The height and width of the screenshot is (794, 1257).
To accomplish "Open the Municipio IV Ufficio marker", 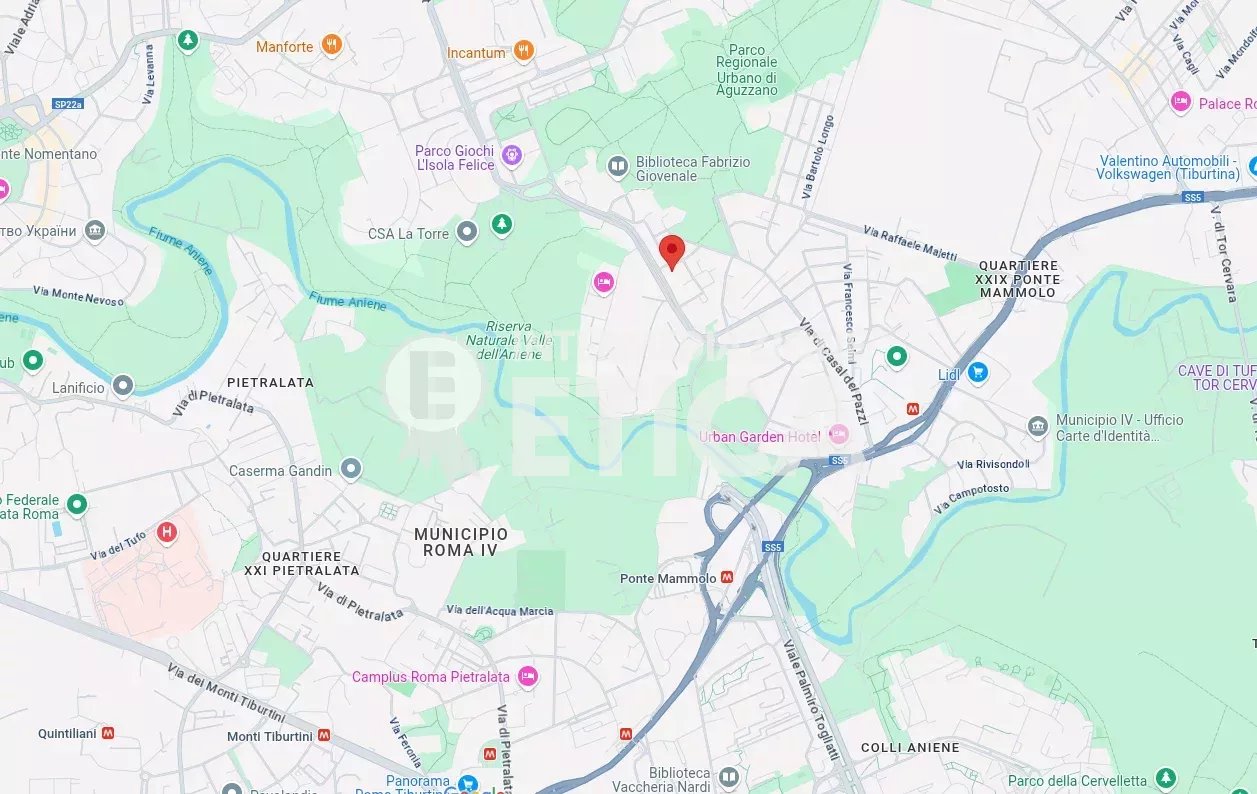I will click(1038, 426).
